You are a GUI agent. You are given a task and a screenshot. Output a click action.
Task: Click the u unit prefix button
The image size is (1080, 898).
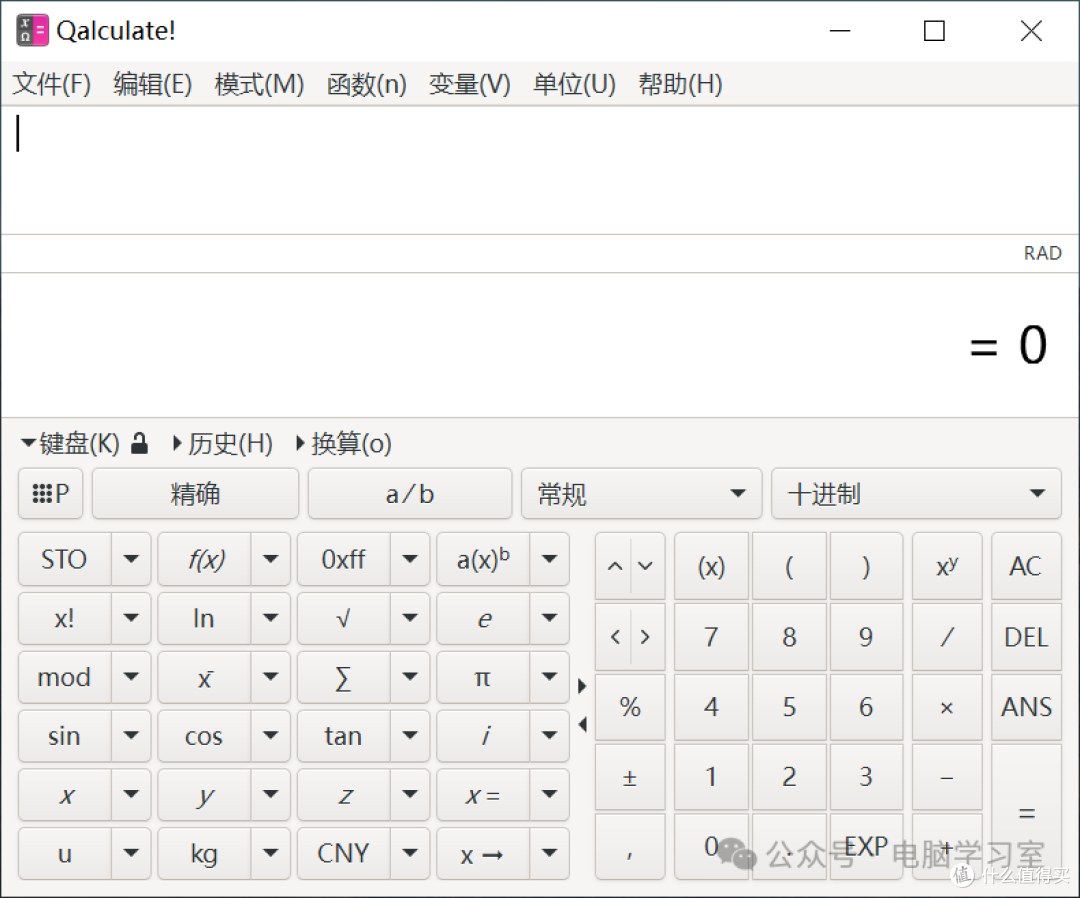pos(65,854)
